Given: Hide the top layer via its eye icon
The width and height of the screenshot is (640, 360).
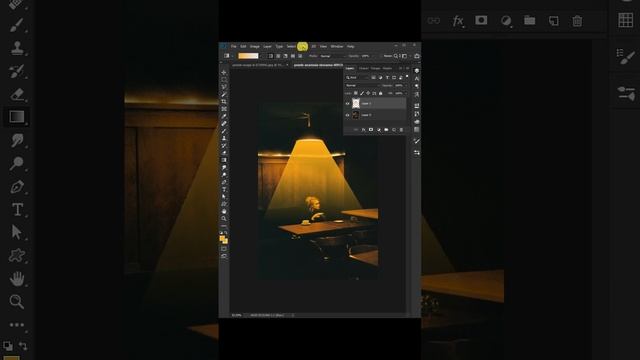Looking at the screenshot, I should [x=347, y=104].
